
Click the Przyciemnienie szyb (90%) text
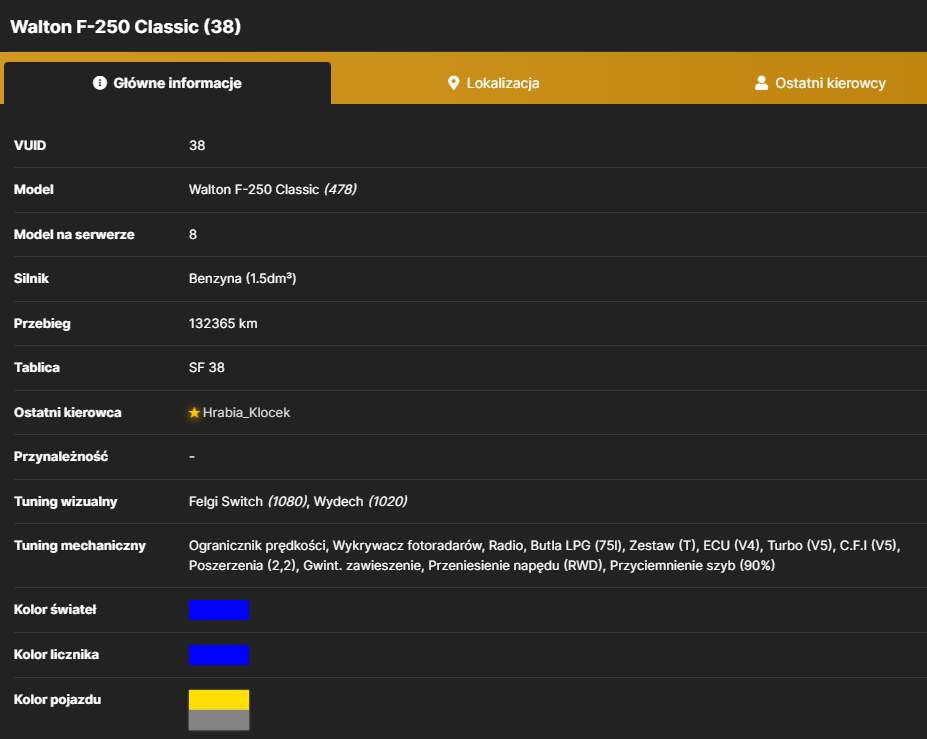[692, 566]
